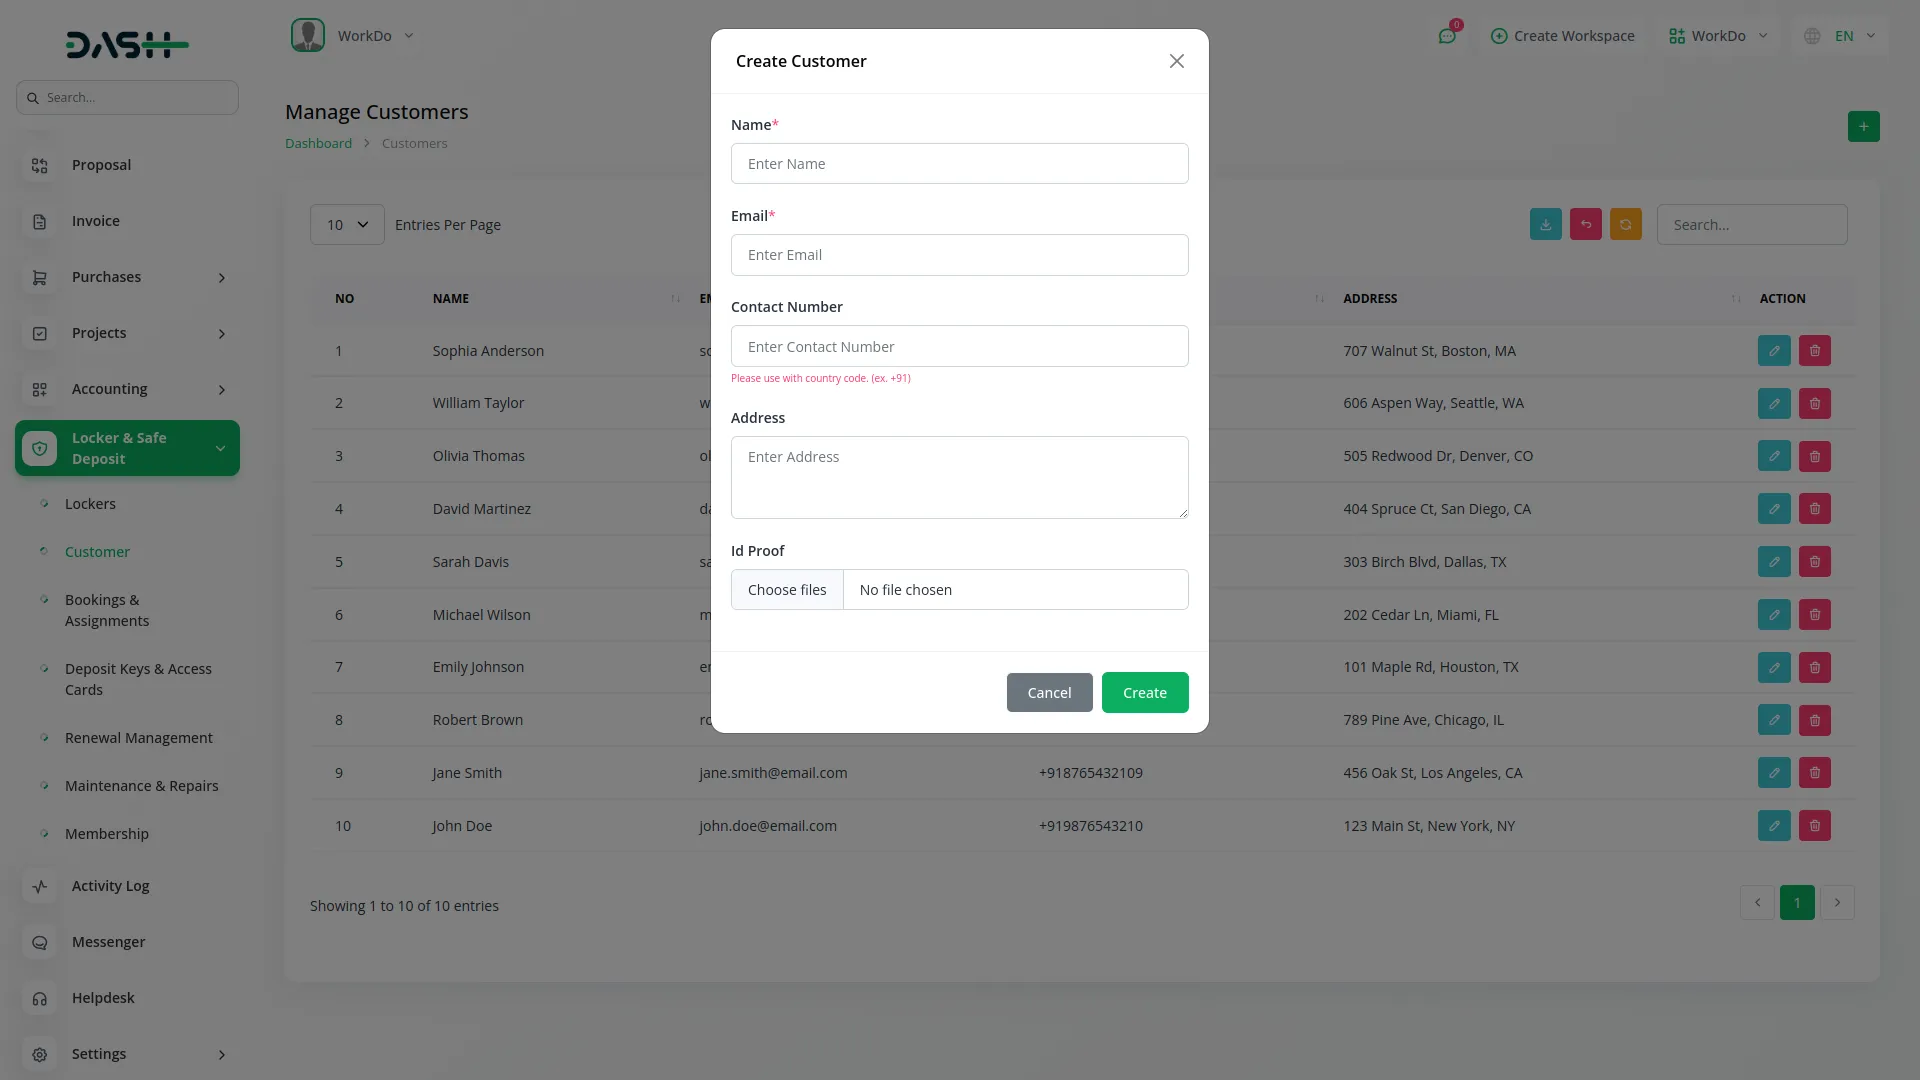Open the Helpdesk sidebar icon
The image size is (1920, 1080).
(39, 998)
